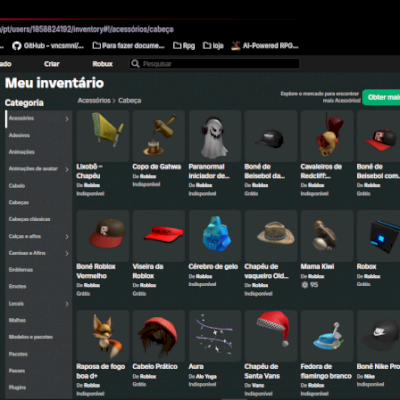
Task: Open the Boné Nike Pro thumbnail
Action: [x=378, y=336]
